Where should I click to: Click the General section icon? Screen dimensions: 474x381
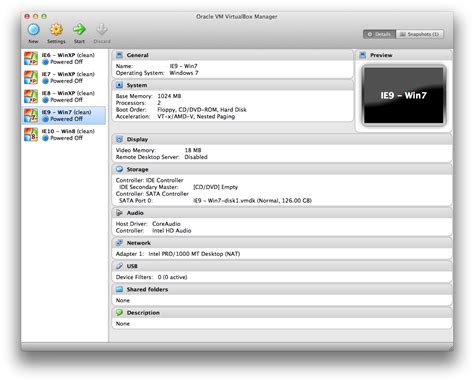tap(119, 55)
